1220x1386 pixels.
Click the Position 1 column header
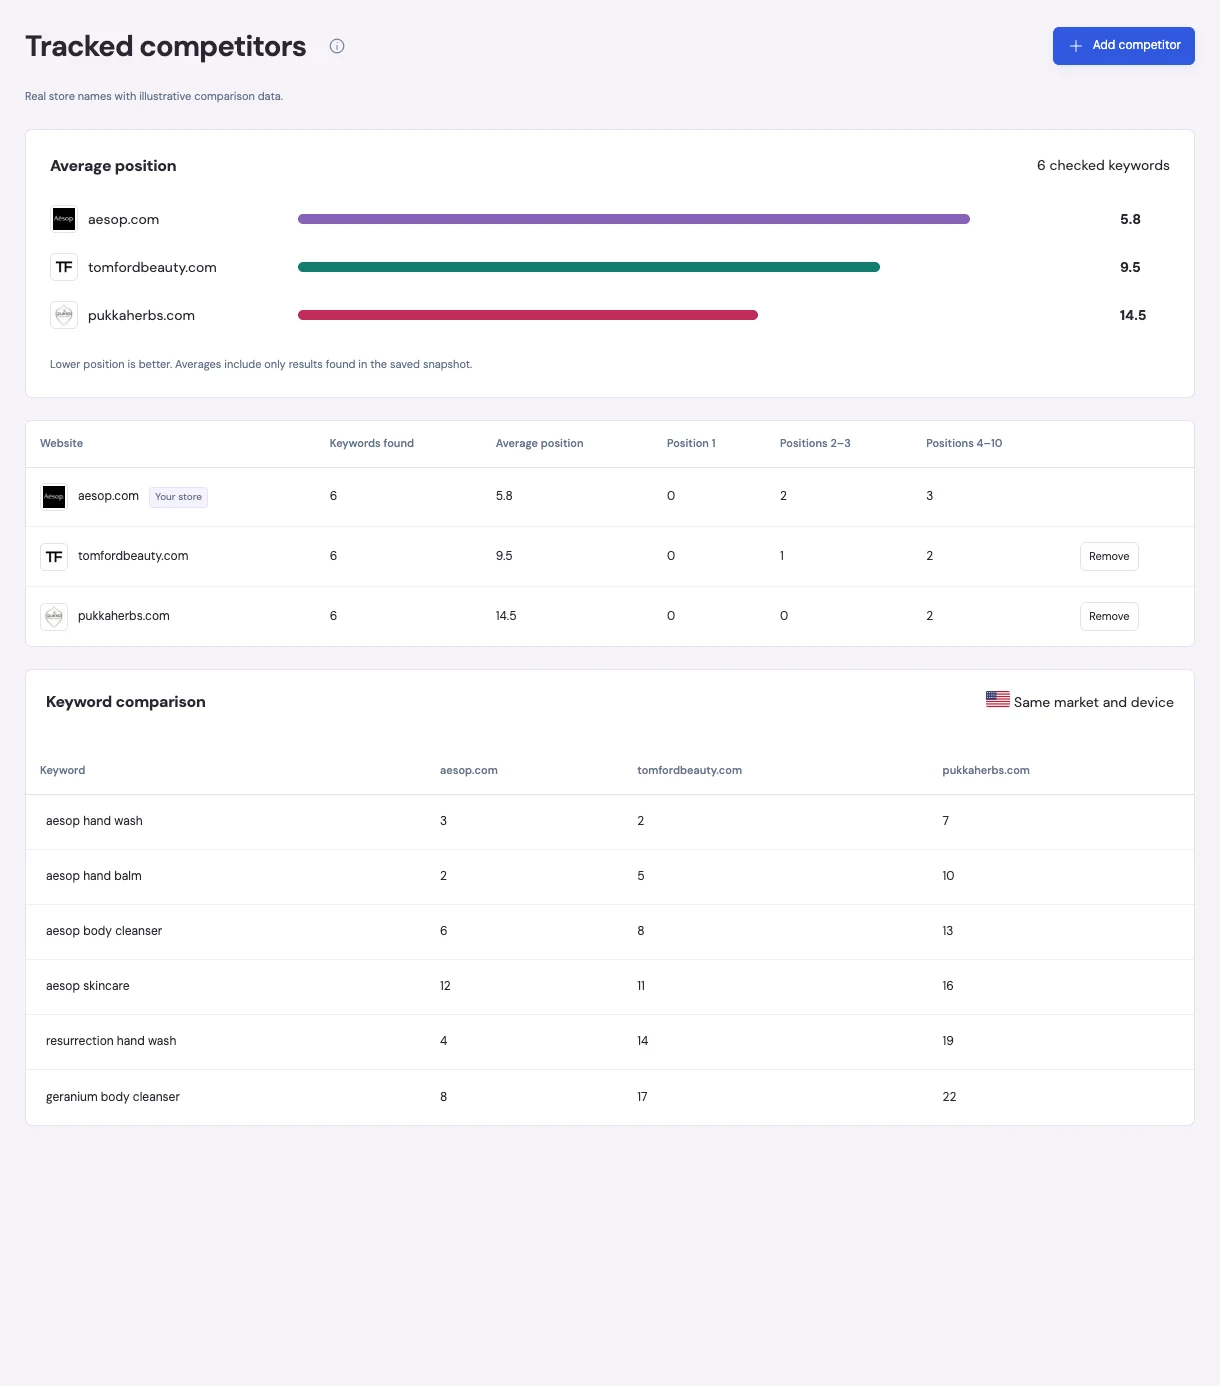tap(691, 443)
